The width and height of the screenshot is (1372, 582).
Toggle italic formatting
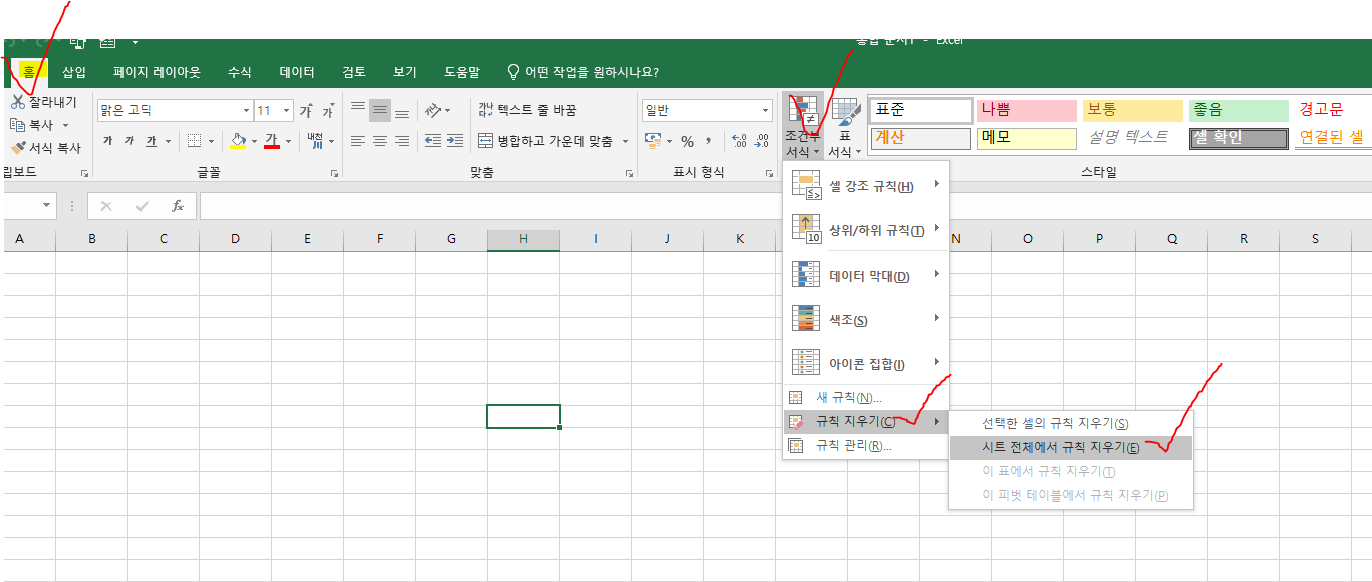point(129,140)
